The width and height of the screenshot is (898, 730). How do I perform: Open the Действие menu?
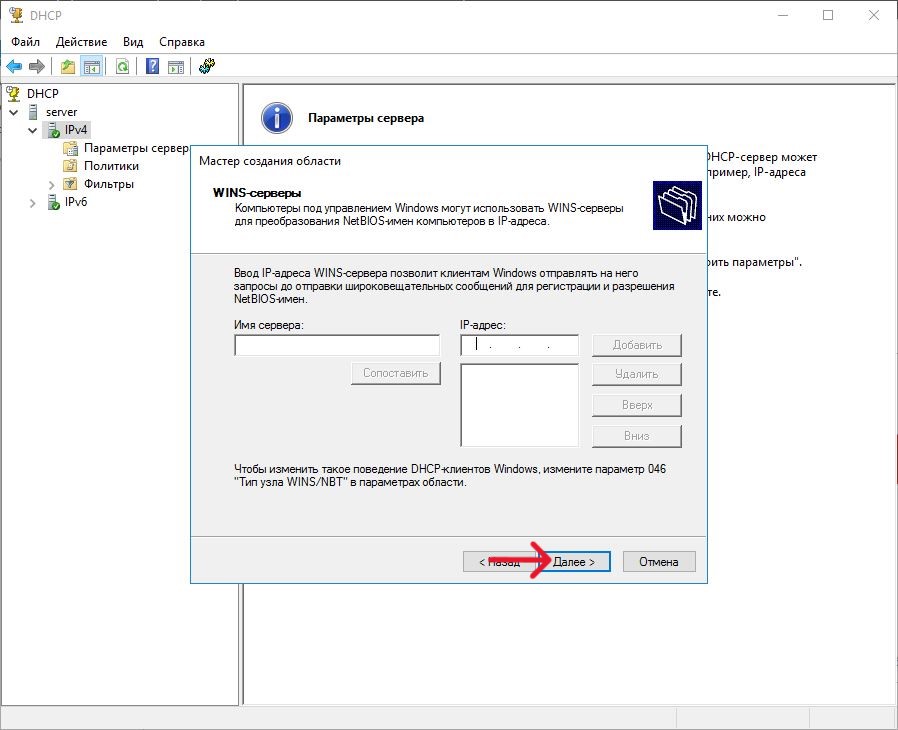tap(81, 42)
